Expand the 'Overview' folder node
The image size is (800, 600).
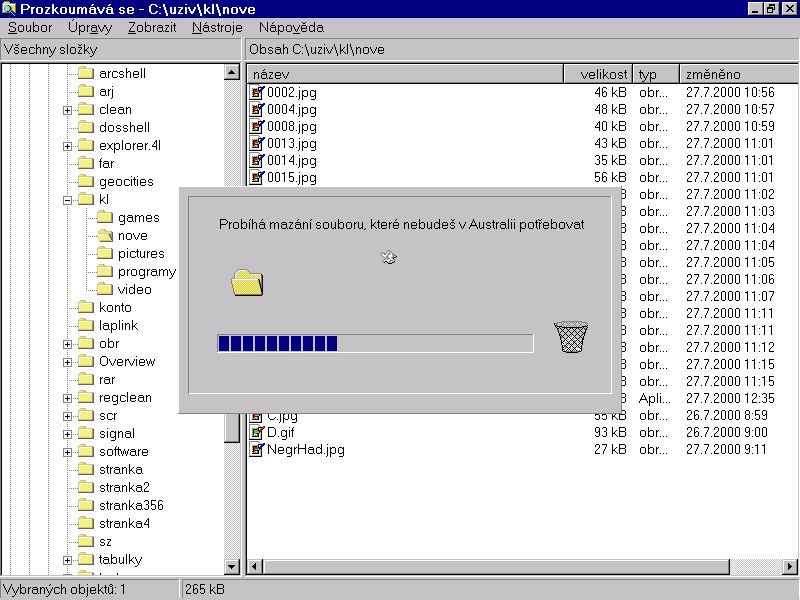68,362
